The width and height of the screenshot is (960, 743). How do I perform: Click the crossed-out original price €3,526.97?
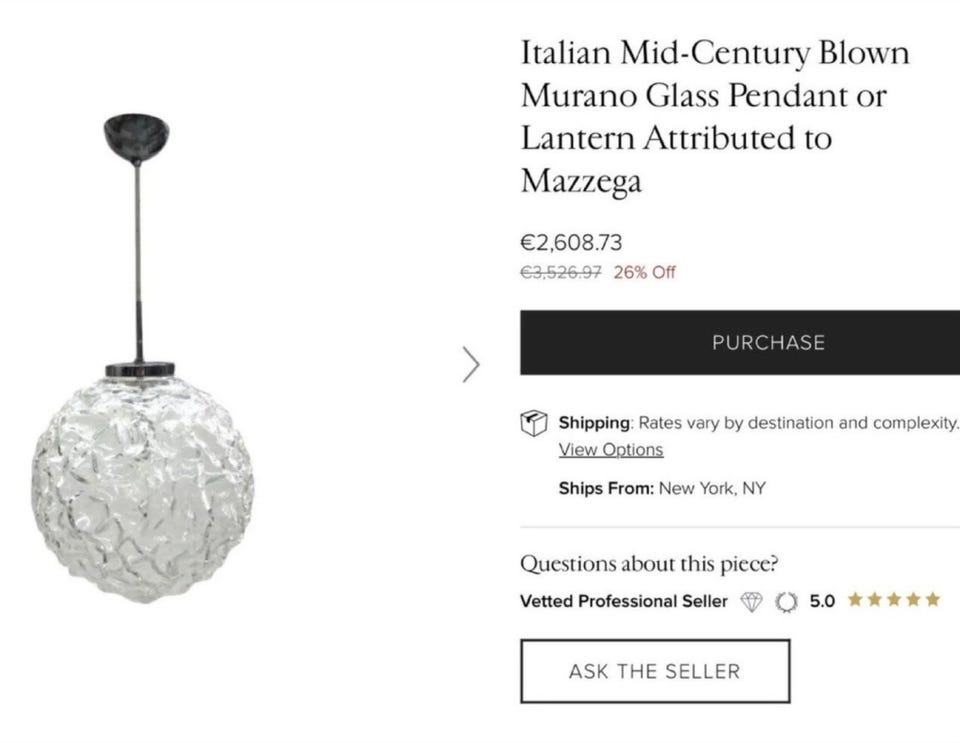(561, 272)
